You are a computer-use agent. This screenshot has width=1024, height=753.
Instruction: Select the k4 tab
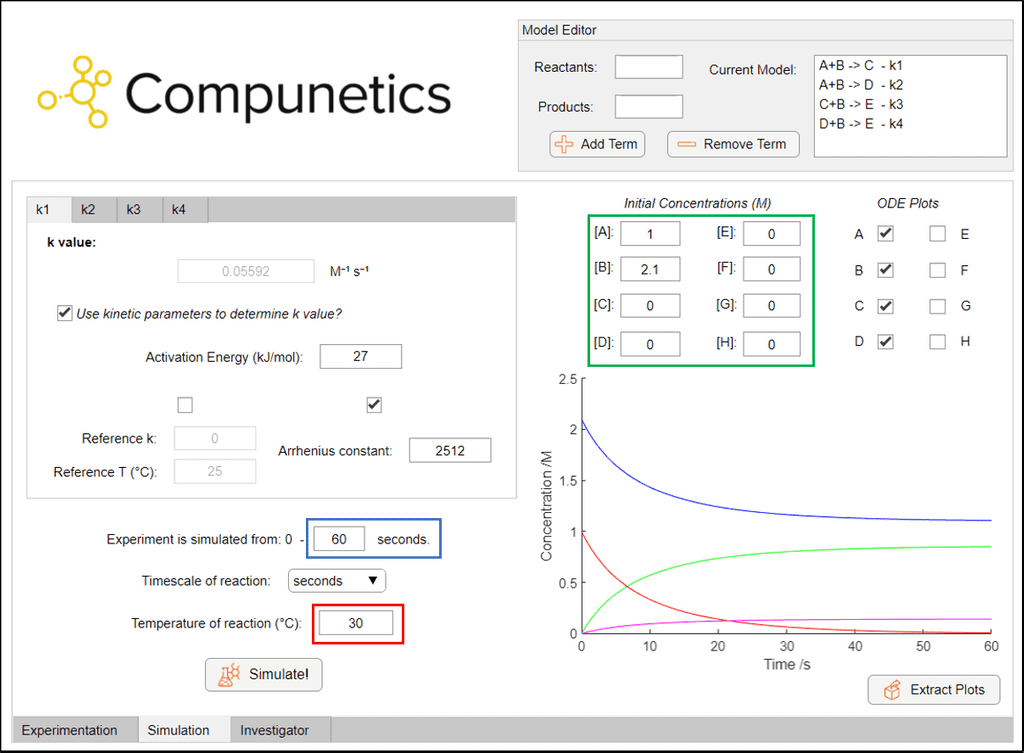pyautogui.click(x=178, y=209)
